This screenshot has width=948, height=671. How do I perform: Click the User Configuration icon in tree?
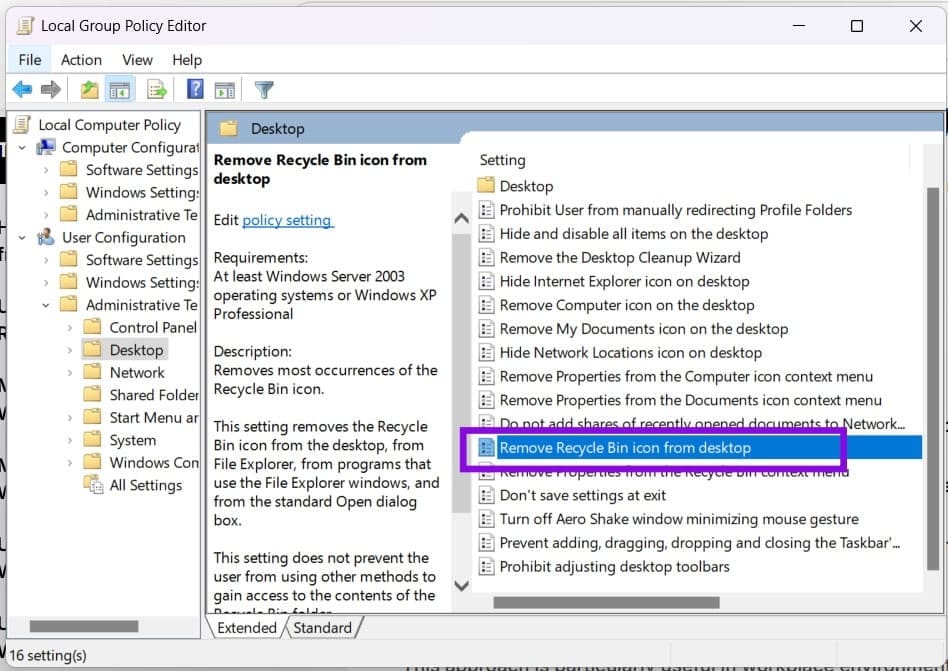(x=46, y=237)
